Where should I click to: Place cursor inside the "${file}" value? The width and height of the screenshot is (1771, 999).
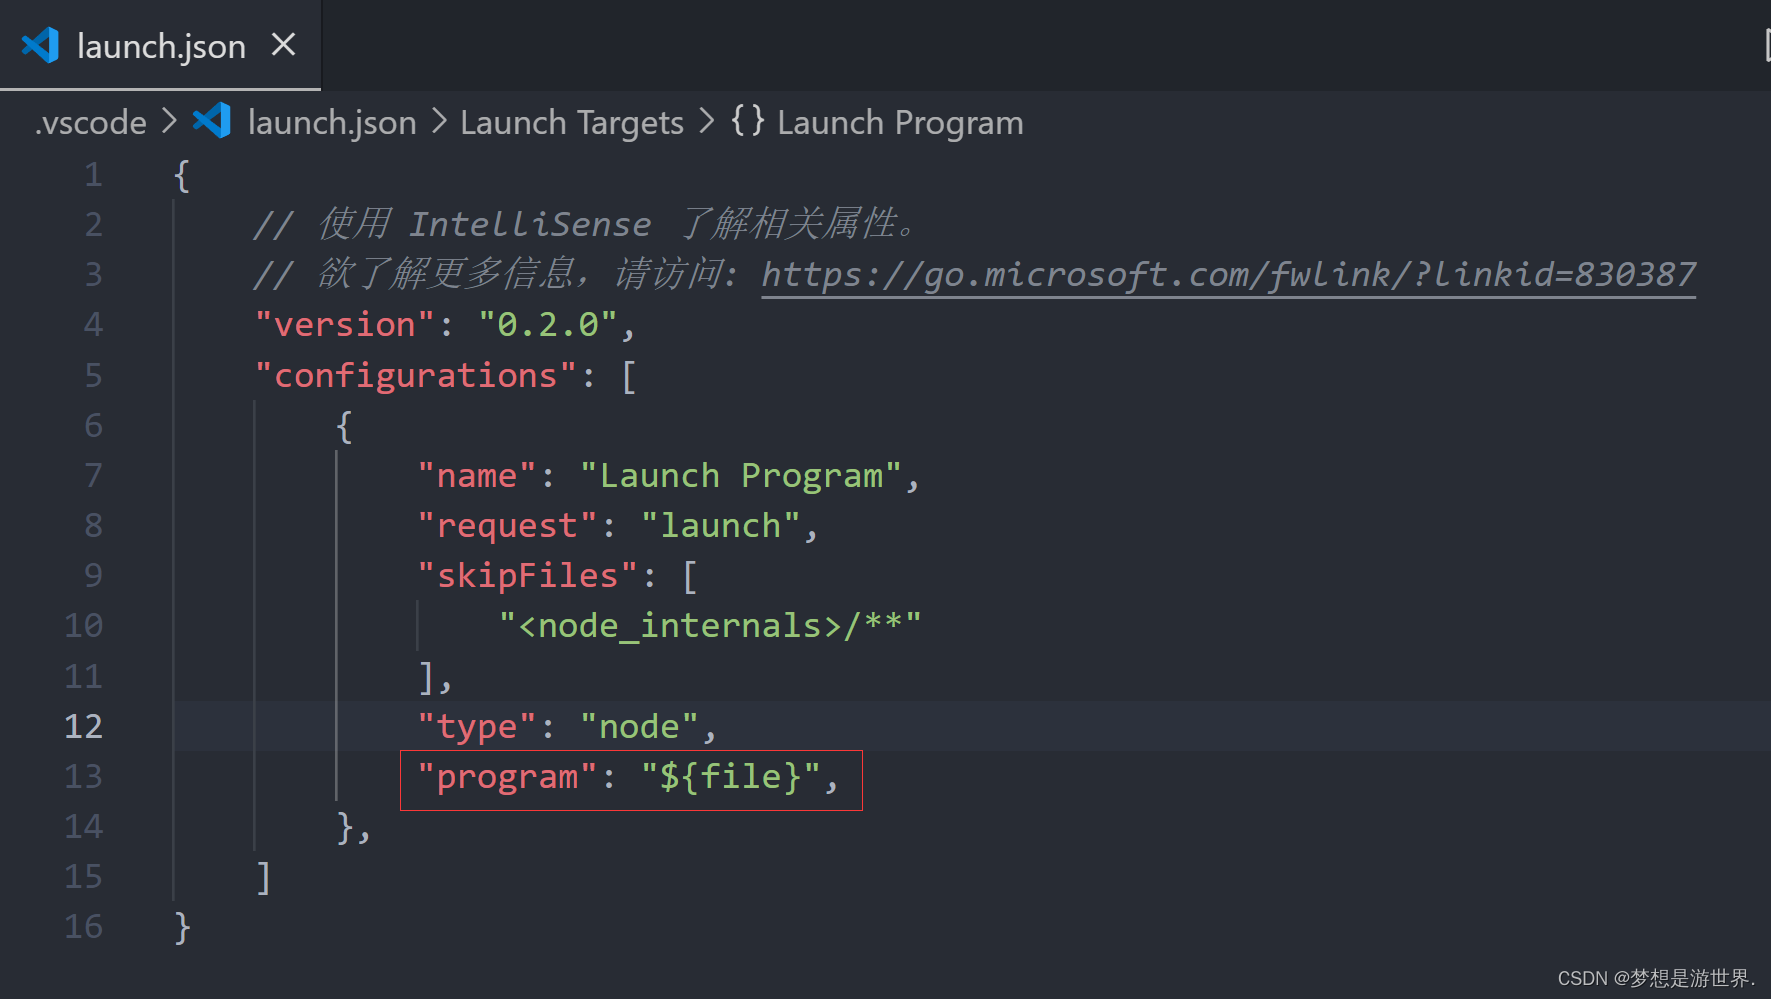[x=732, y=776]
